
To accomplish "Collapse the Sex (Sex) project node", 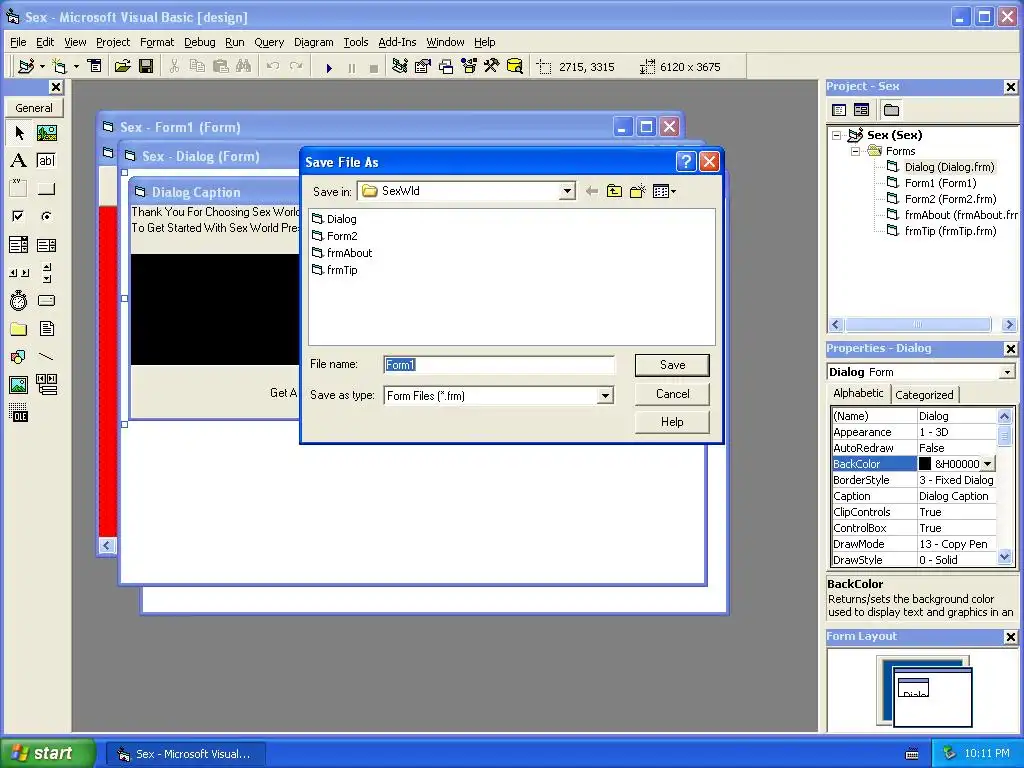I will (837, 136).
